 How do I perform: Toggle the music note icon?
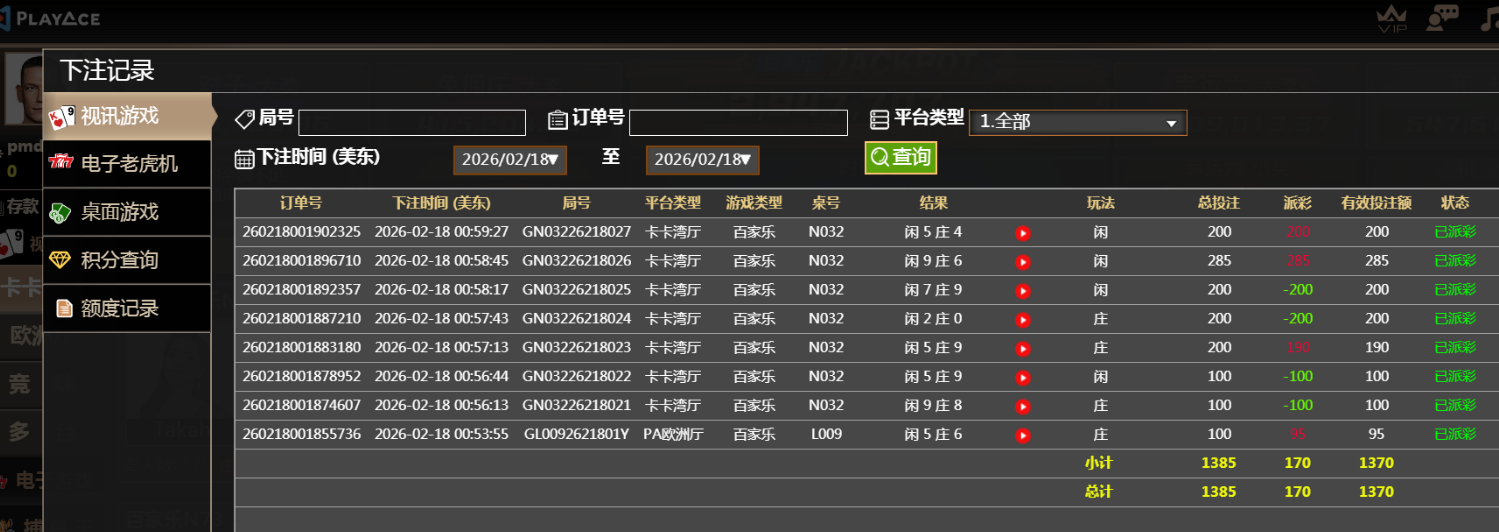click(1488, 18)
